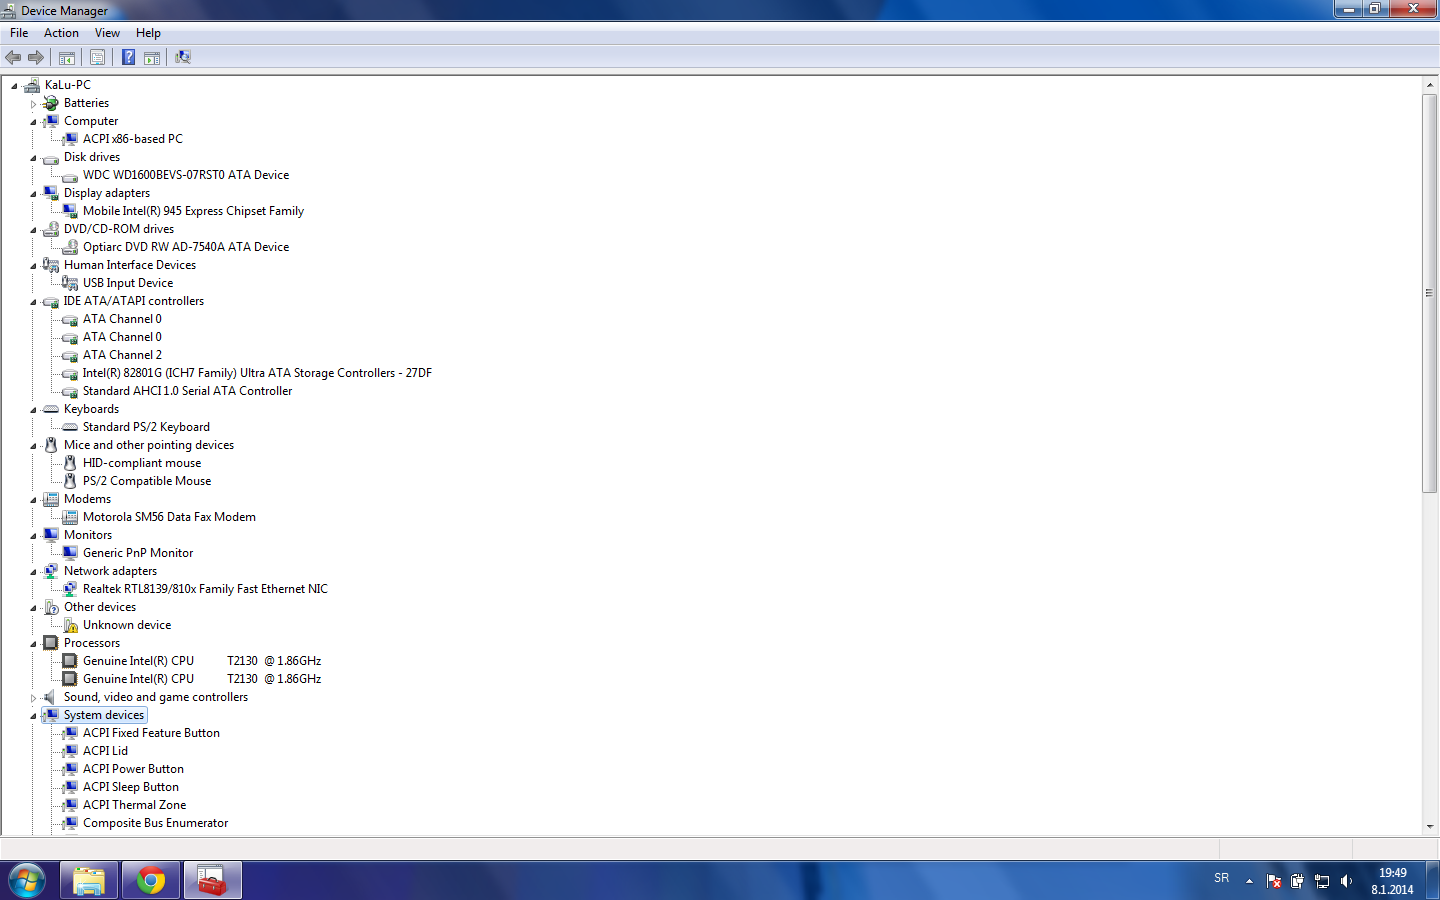
Task: Open Properties from the toolbar icon
Action: 97,57
